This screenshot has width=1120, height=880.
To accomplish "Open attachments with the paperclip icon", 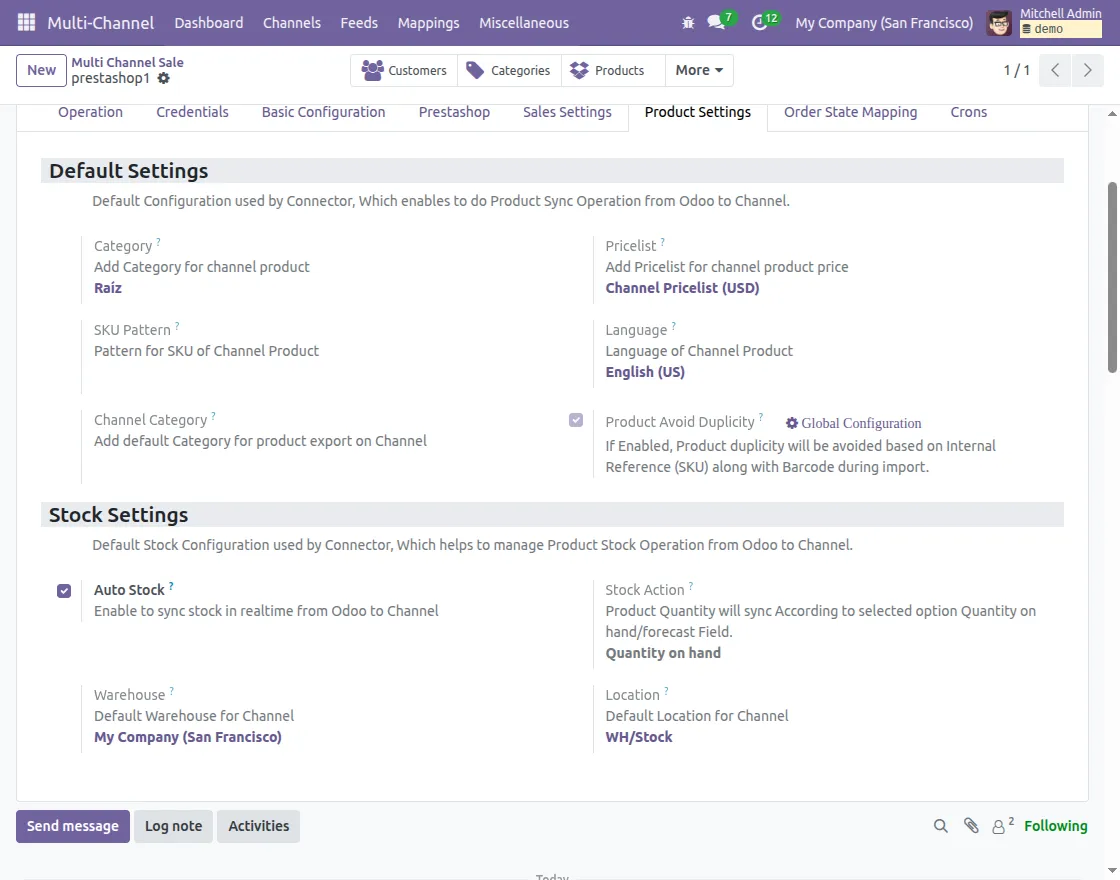I will [x=971, y=826].
